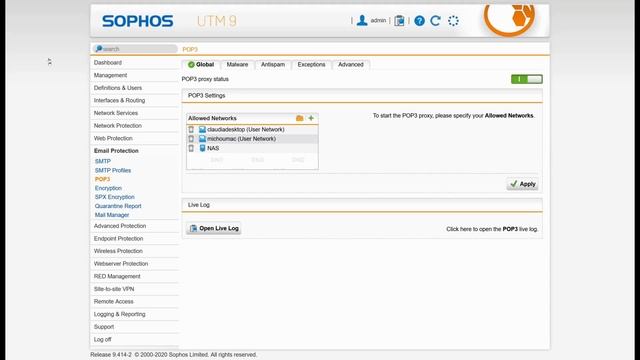Reload the page with the refresh icon
Viewport: 640px width, 360px height.
pyautogui.click(x=436, y=20)
